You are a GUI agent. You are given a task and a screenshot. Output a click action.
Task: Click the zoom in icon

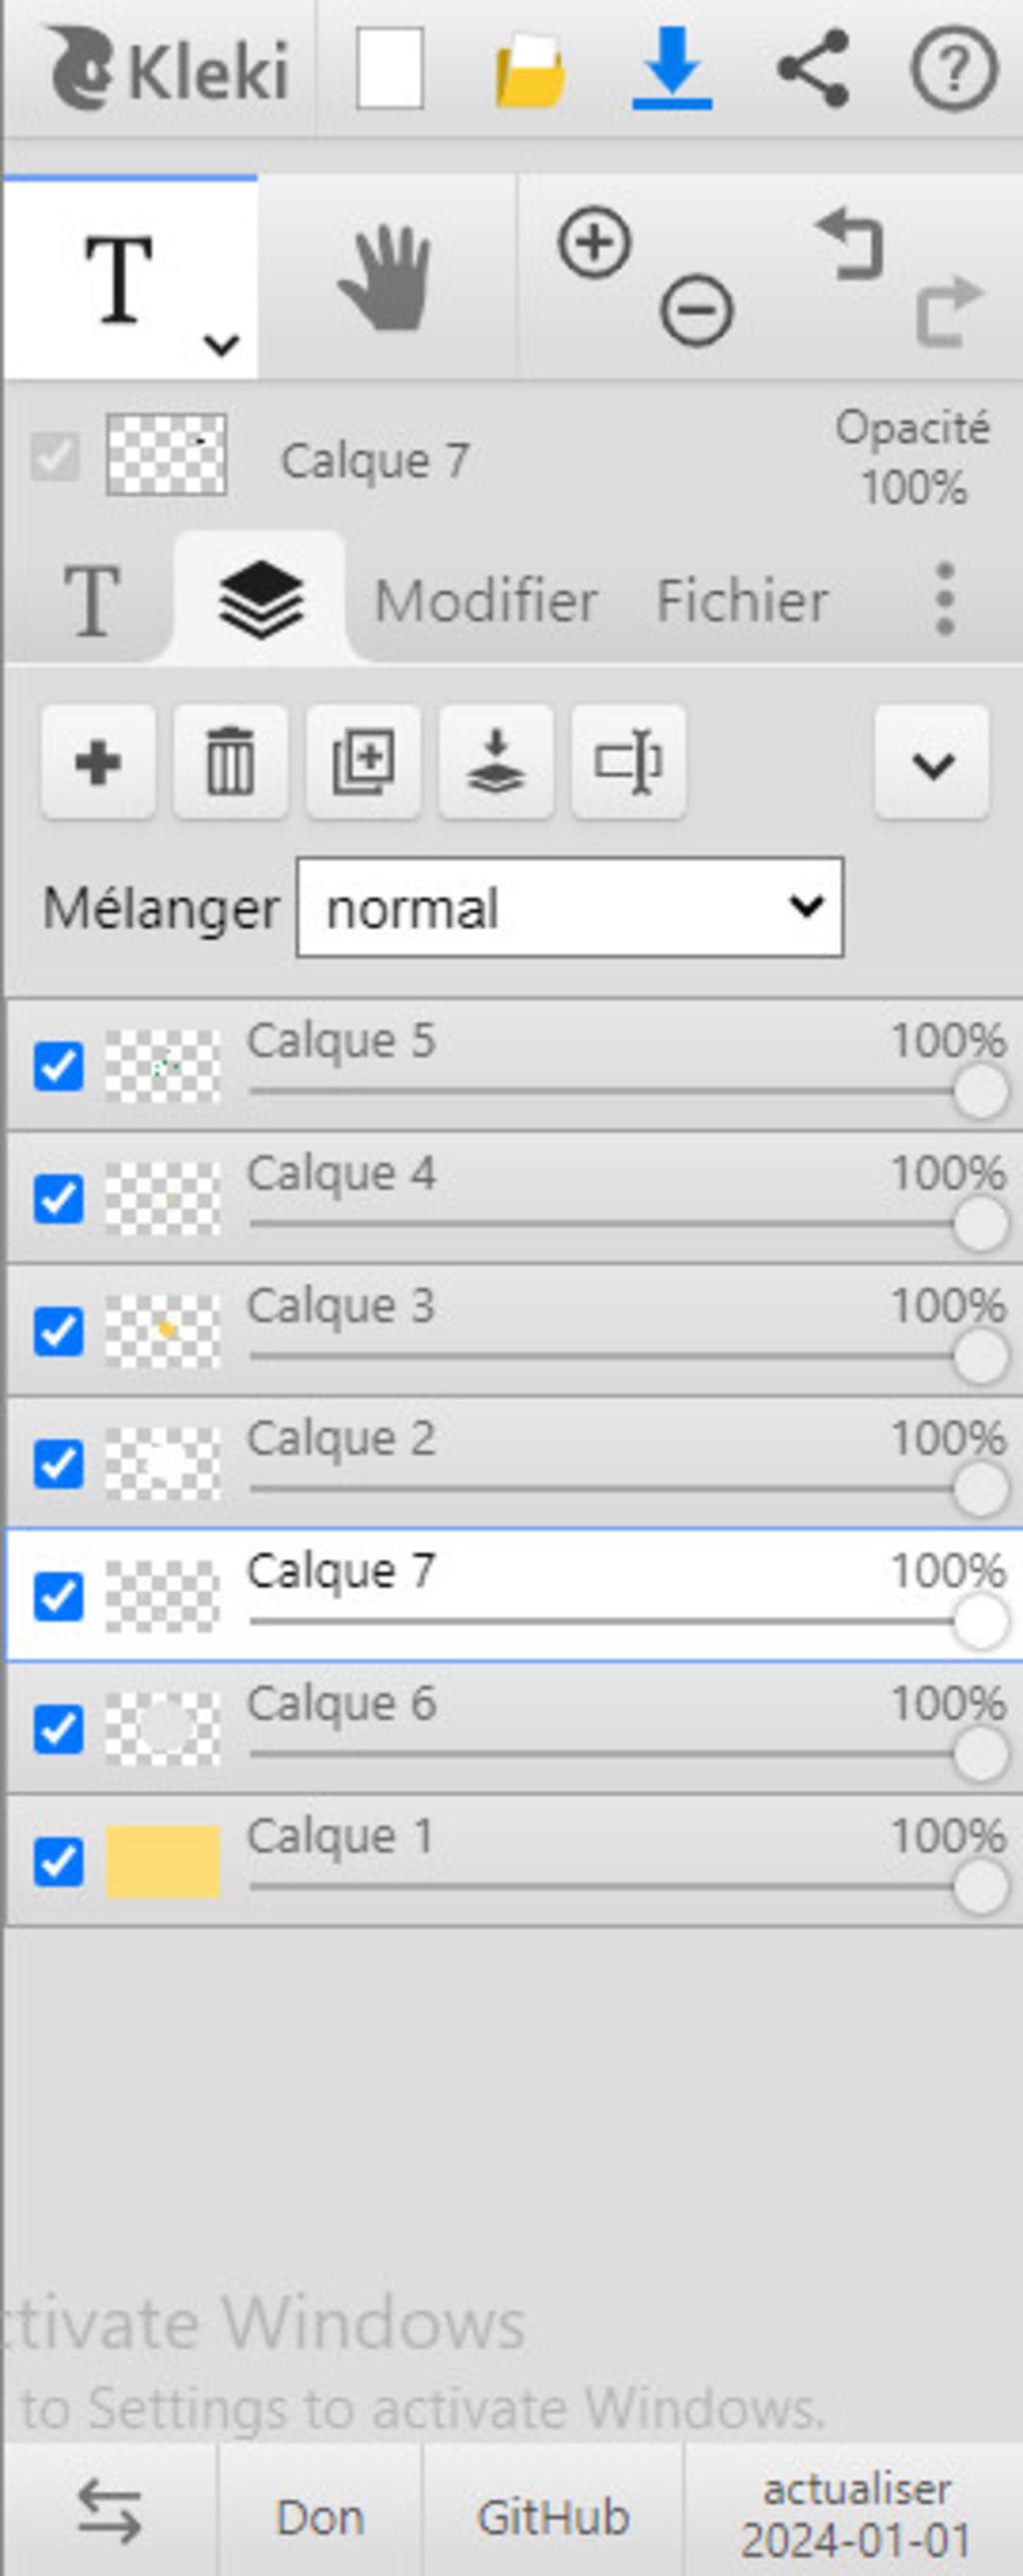tap(595, 243)
